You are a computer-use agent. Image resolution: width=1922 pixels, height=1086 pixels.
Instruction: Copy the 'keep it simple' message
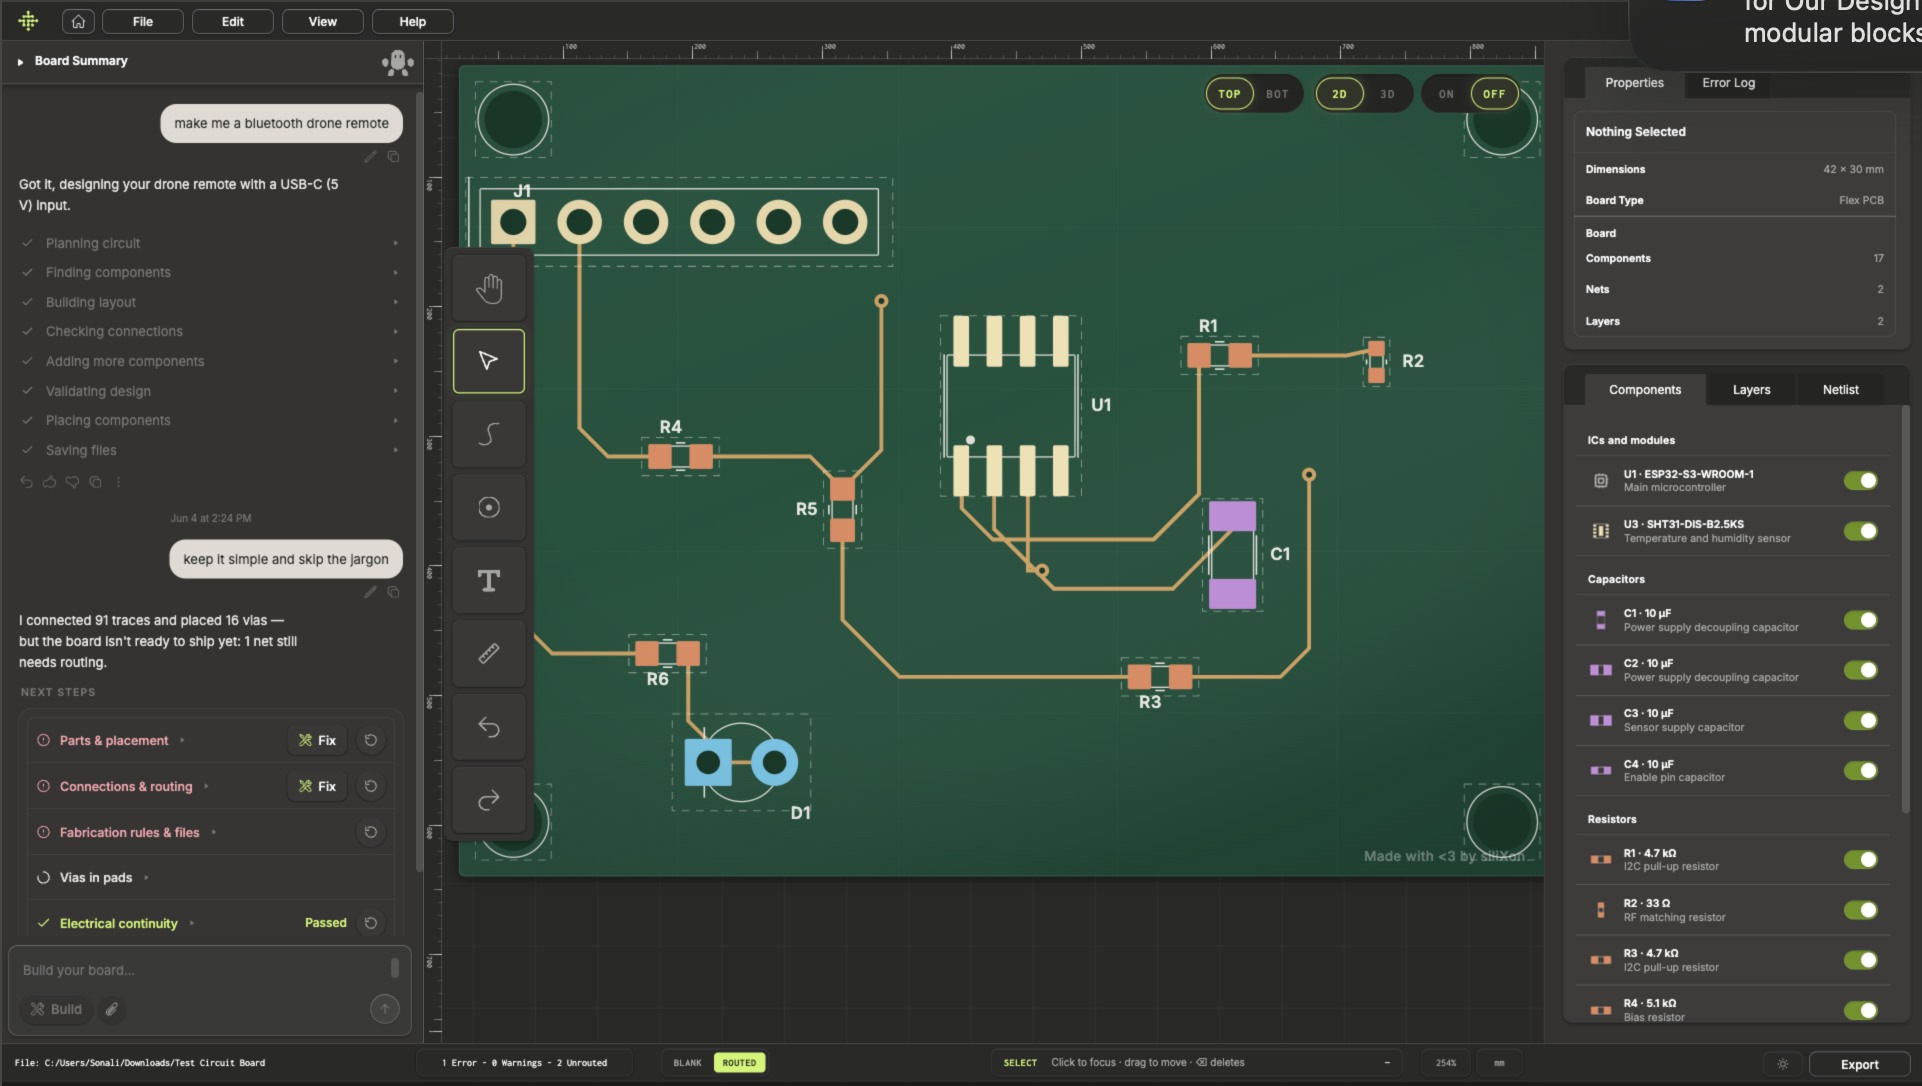[393, 592]
